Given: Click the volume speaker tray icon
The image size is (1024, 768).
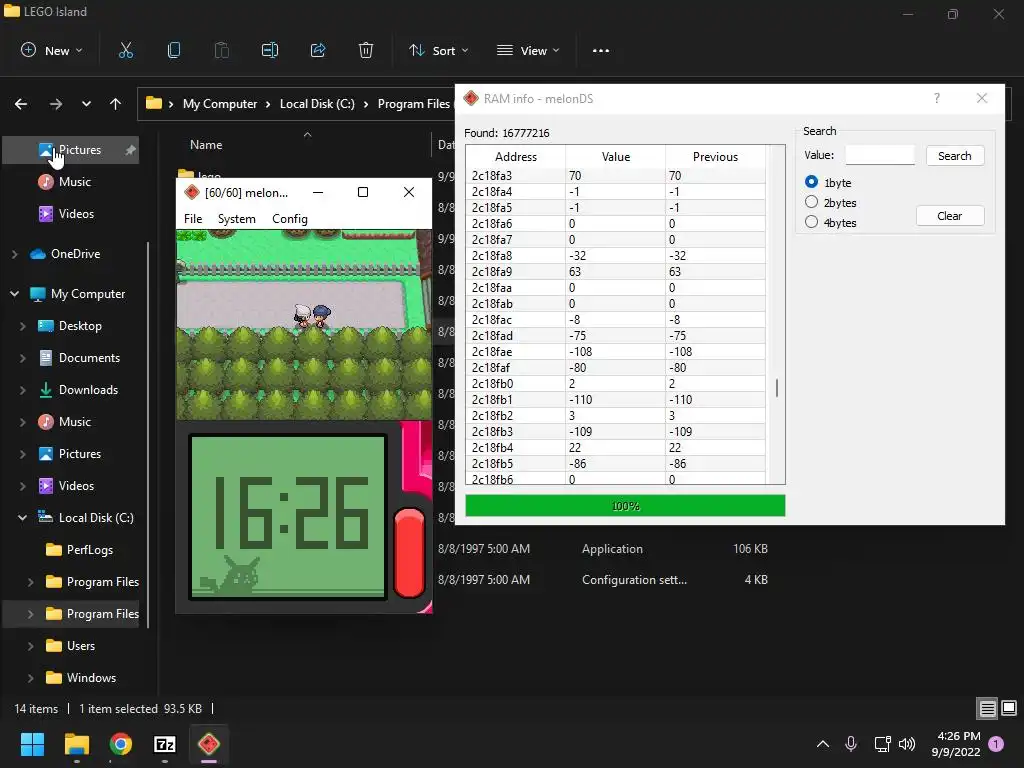Looking at the screenshot, I should (907, 744).
